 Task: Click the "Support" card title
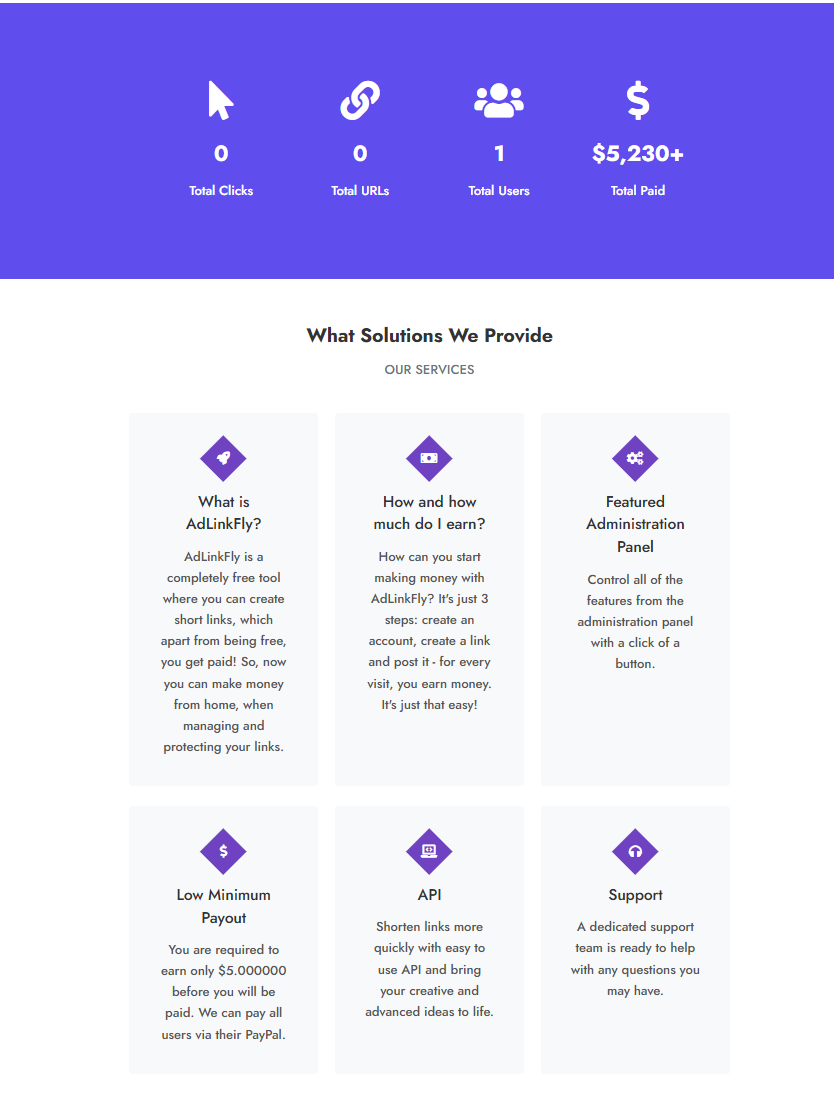click(635, 895)
